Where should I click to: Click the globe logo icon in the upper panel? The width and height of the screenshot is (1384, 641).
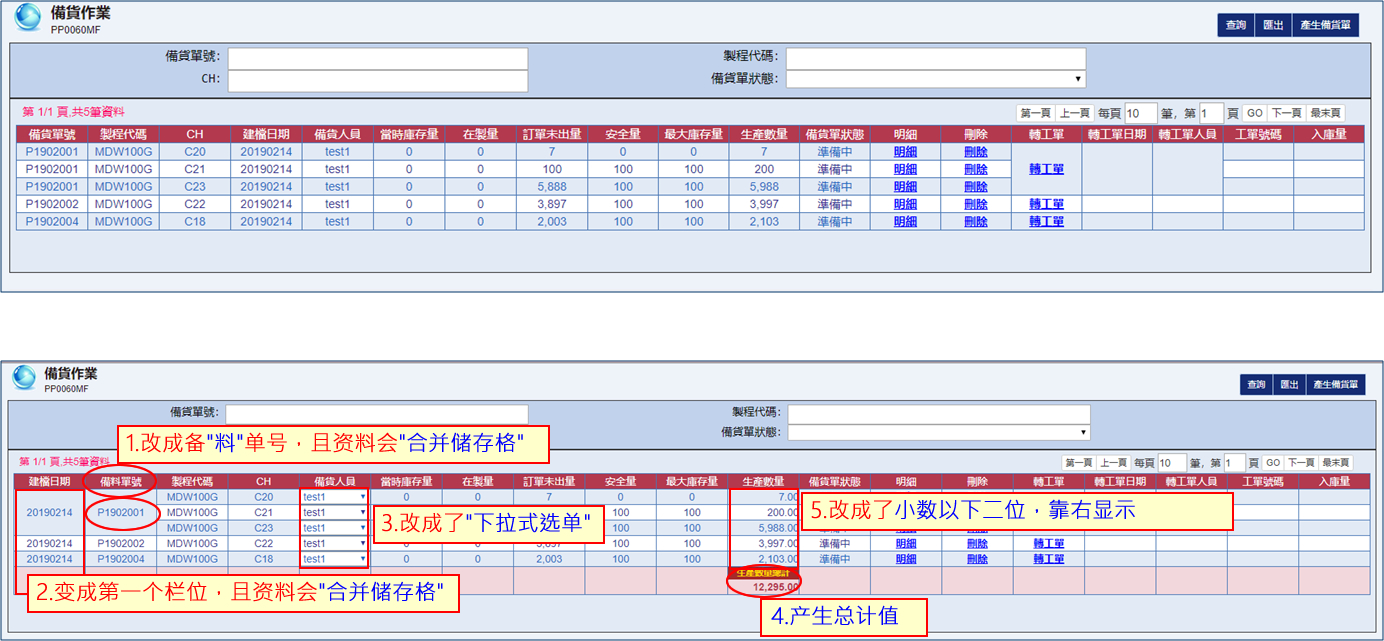tap(27, 18)
